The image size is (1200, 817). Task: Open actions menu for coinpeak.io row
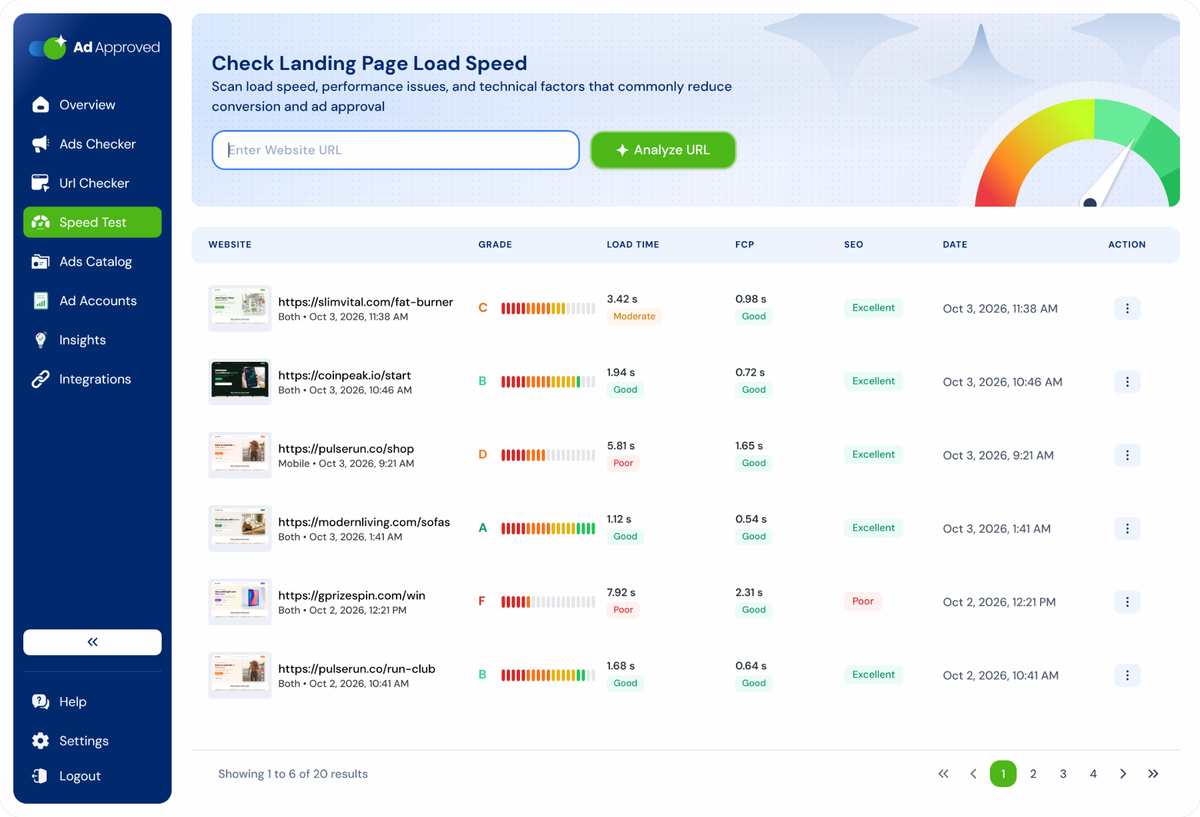(x=1127, y=382)
